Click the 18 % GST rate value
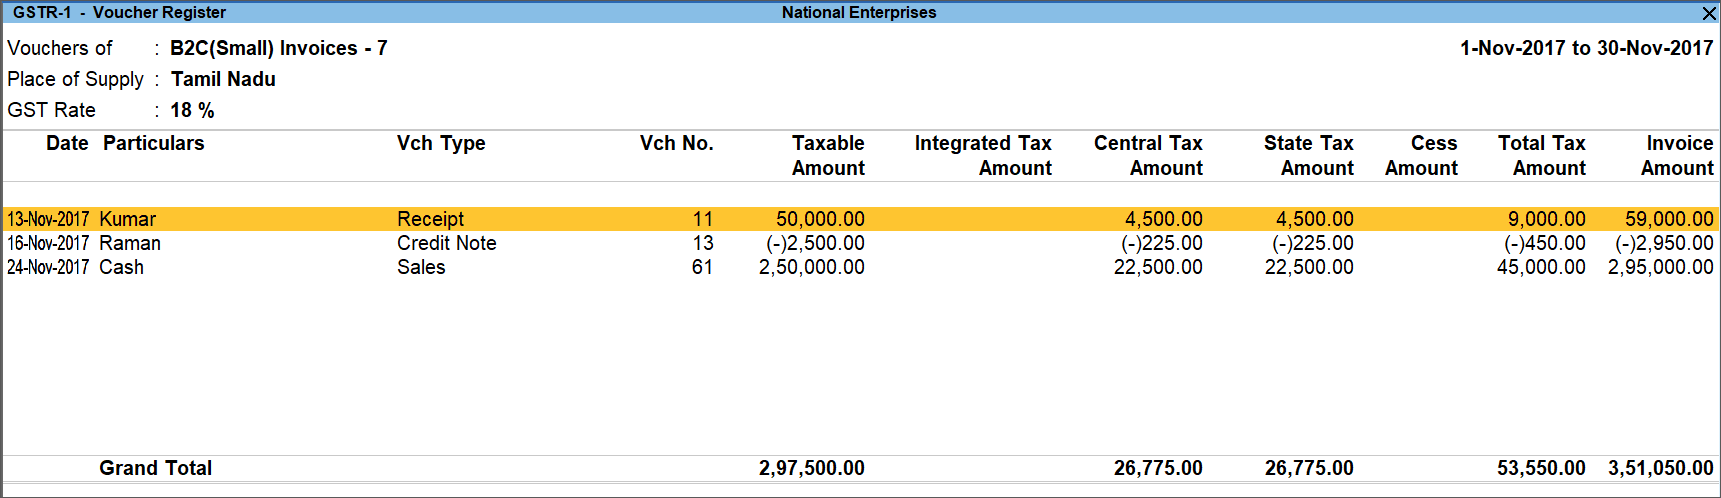Viewport: 1721px width, 498px height. [x=192, y=110]
